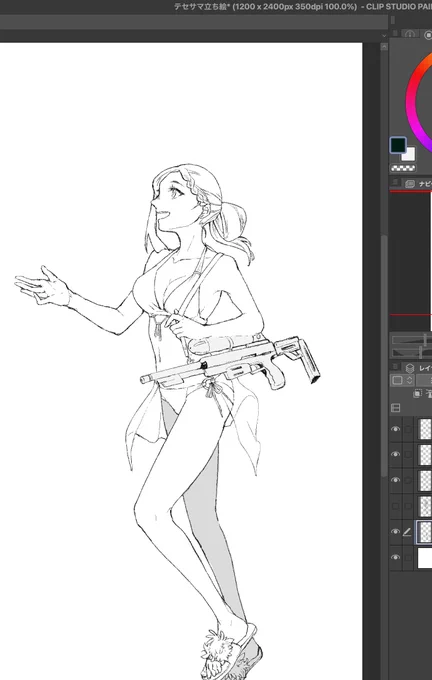Screen dimensions: 432x680
Task: Open the layer blending mode field
Action: click(x=424, y=380)
